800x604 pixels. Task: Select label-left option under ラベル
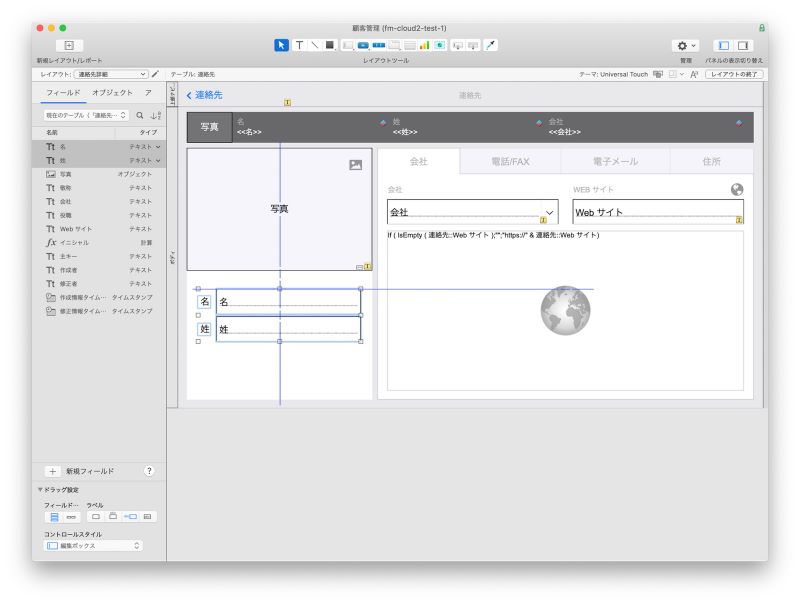(x=130, y=517)
